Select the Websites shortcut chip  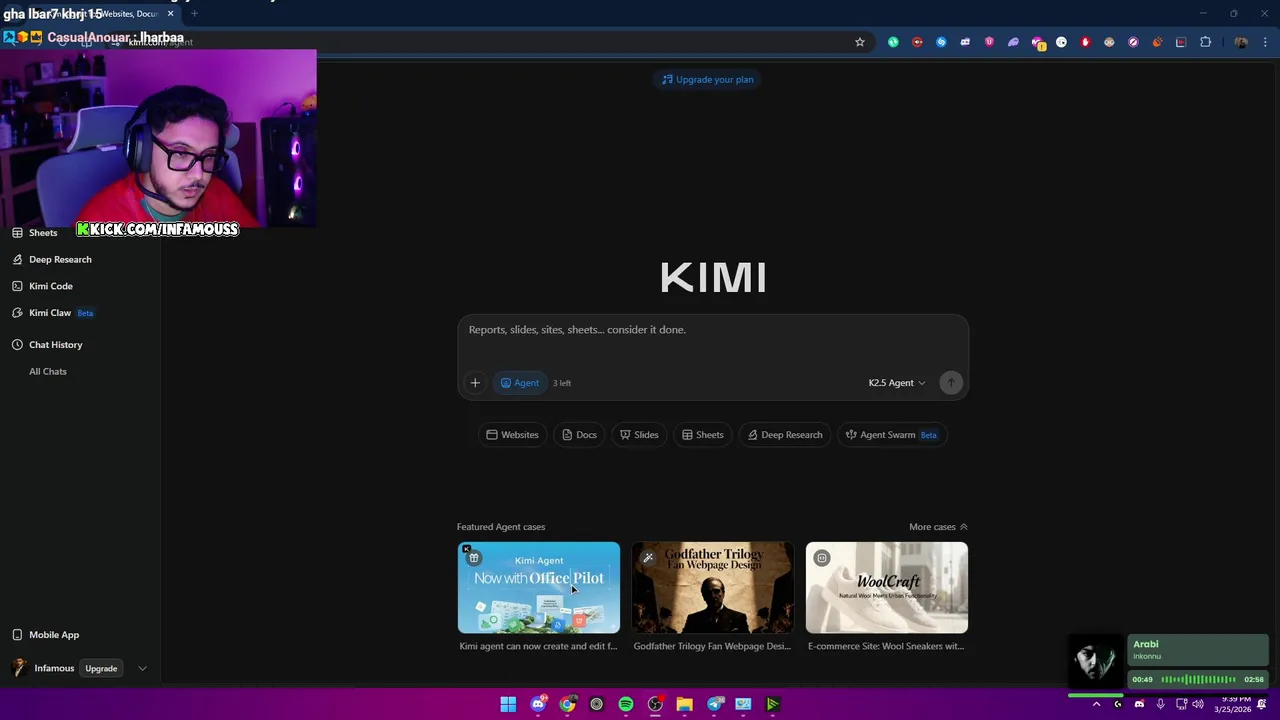tap(512, 435)
